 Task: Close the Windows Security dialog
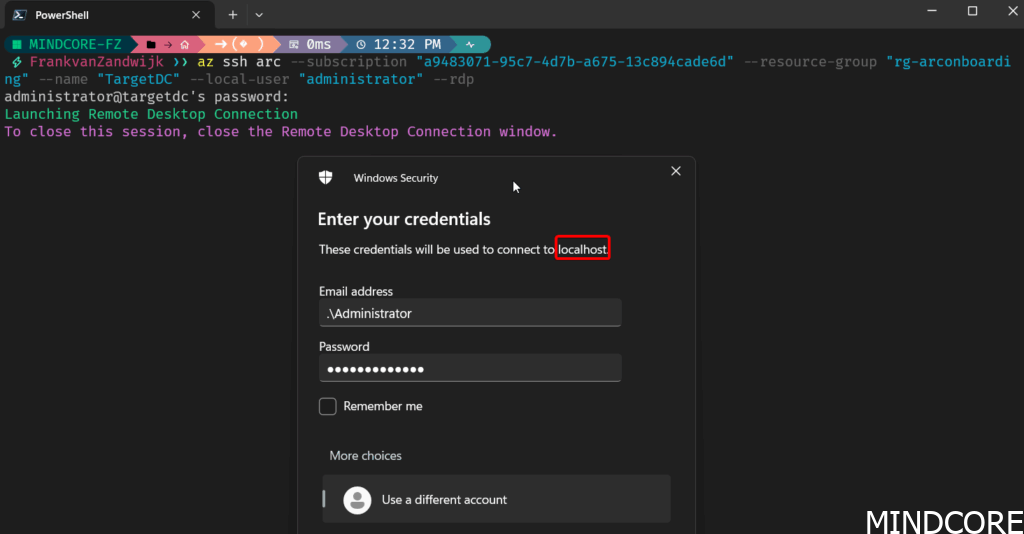(676, 171)
